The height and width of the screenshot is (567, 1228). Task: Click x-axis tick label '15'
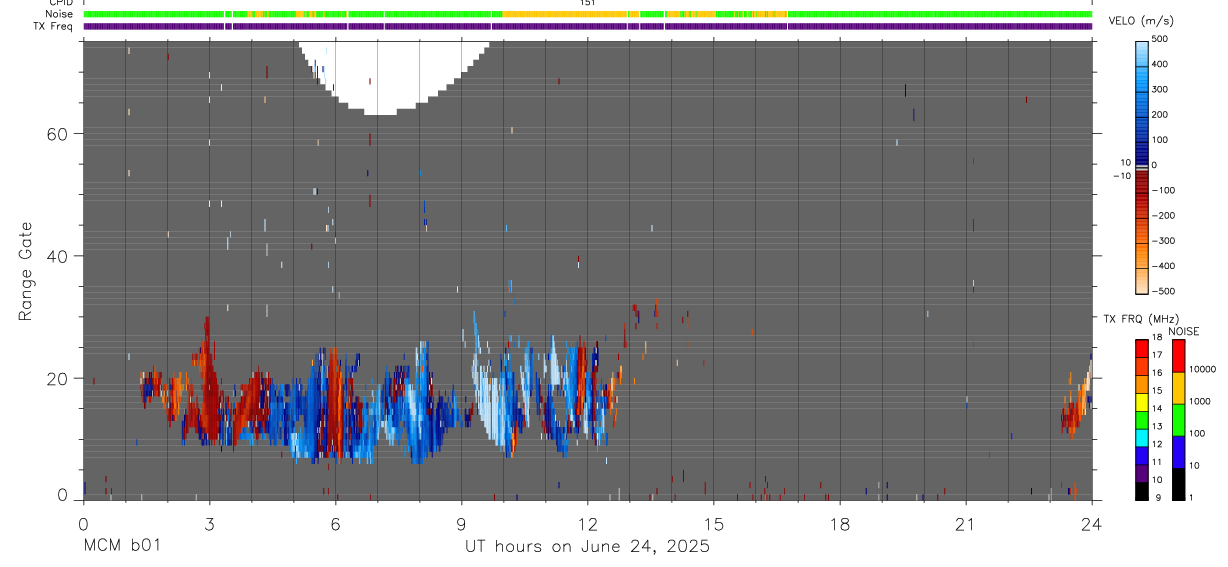[713, 524]
